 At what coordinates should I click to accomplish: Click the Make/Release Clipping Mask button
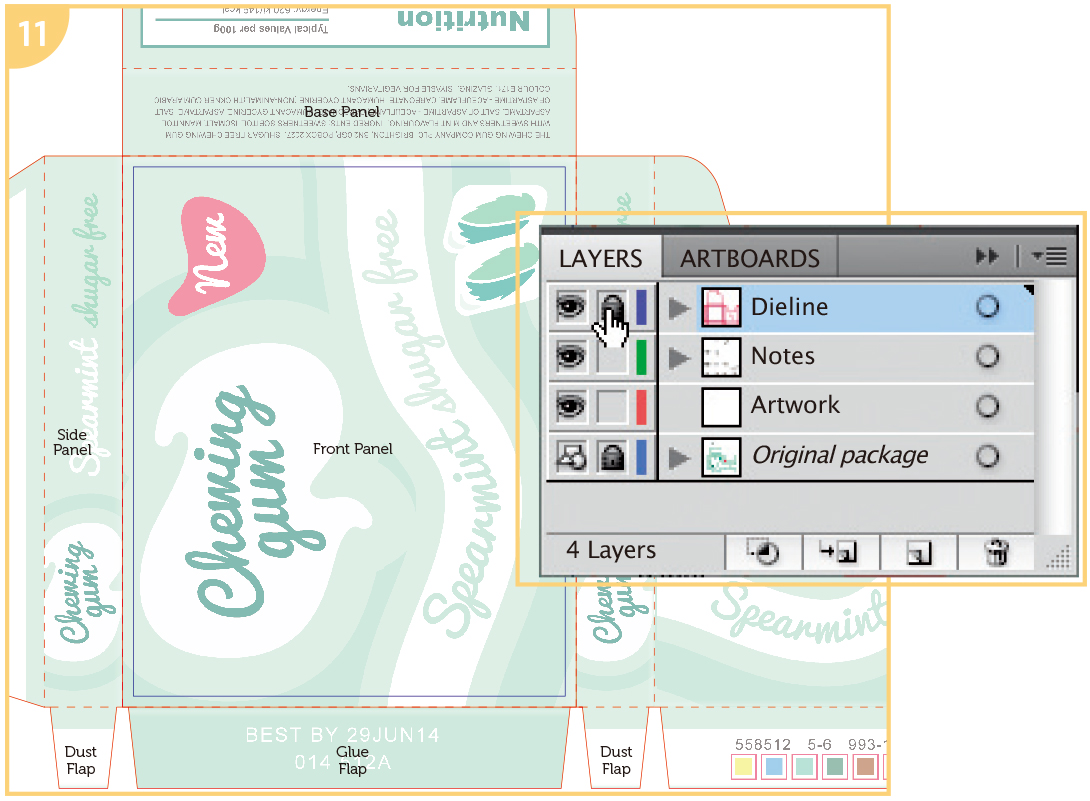[764, 552]
